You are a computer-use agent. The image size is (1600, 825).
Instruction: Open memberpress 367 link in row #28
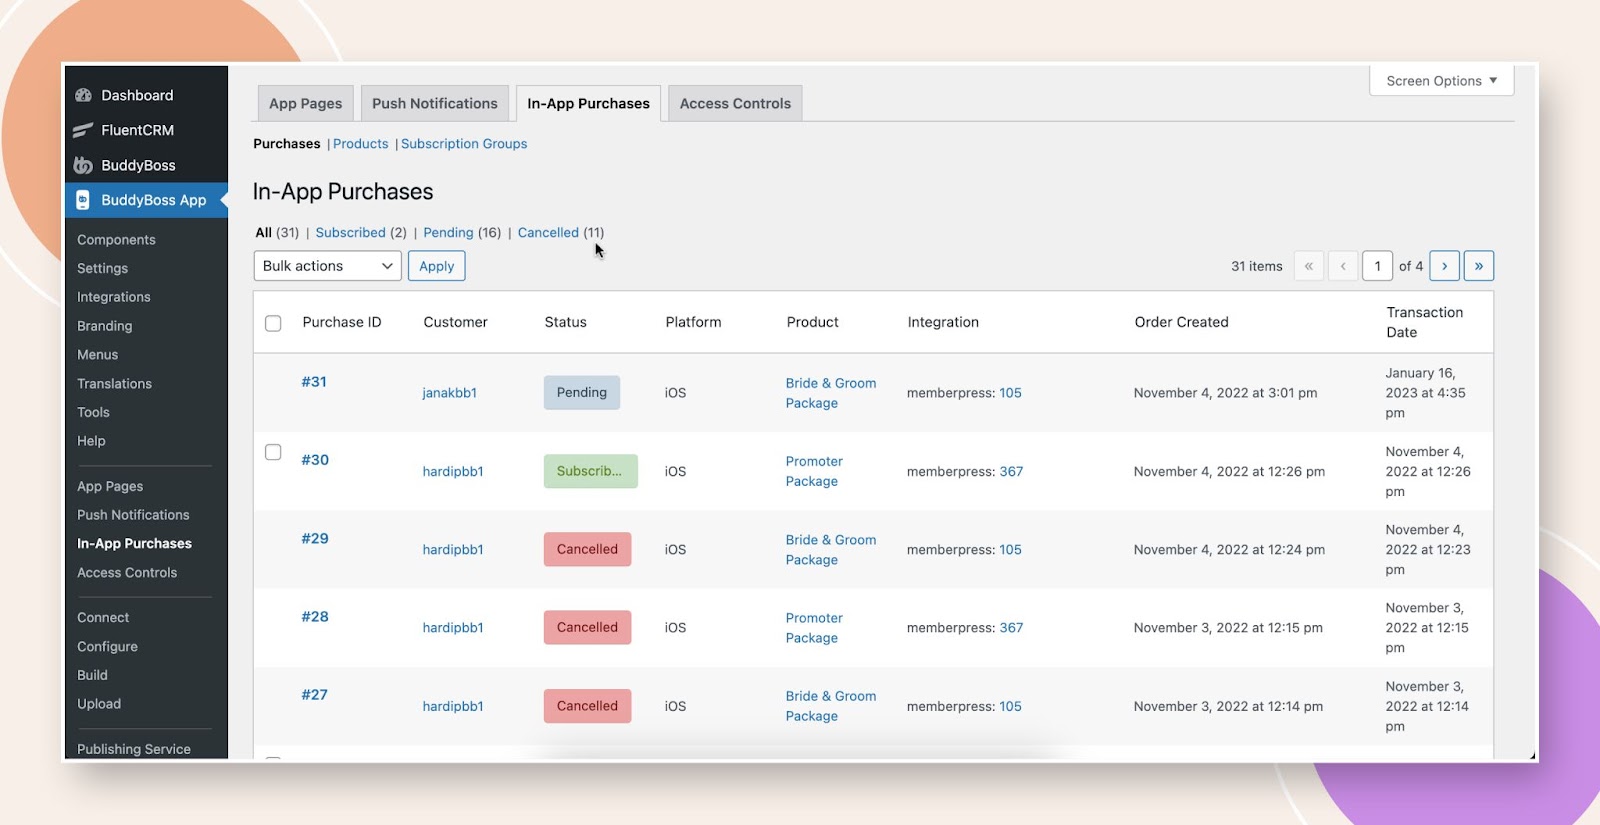click(1011, 628)
